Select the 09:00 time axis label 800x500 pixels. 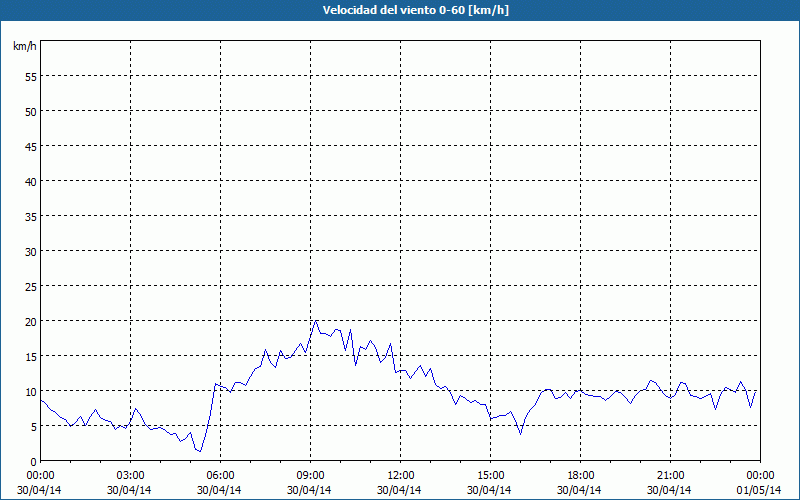pyautogui.click(x=310, y=475)
